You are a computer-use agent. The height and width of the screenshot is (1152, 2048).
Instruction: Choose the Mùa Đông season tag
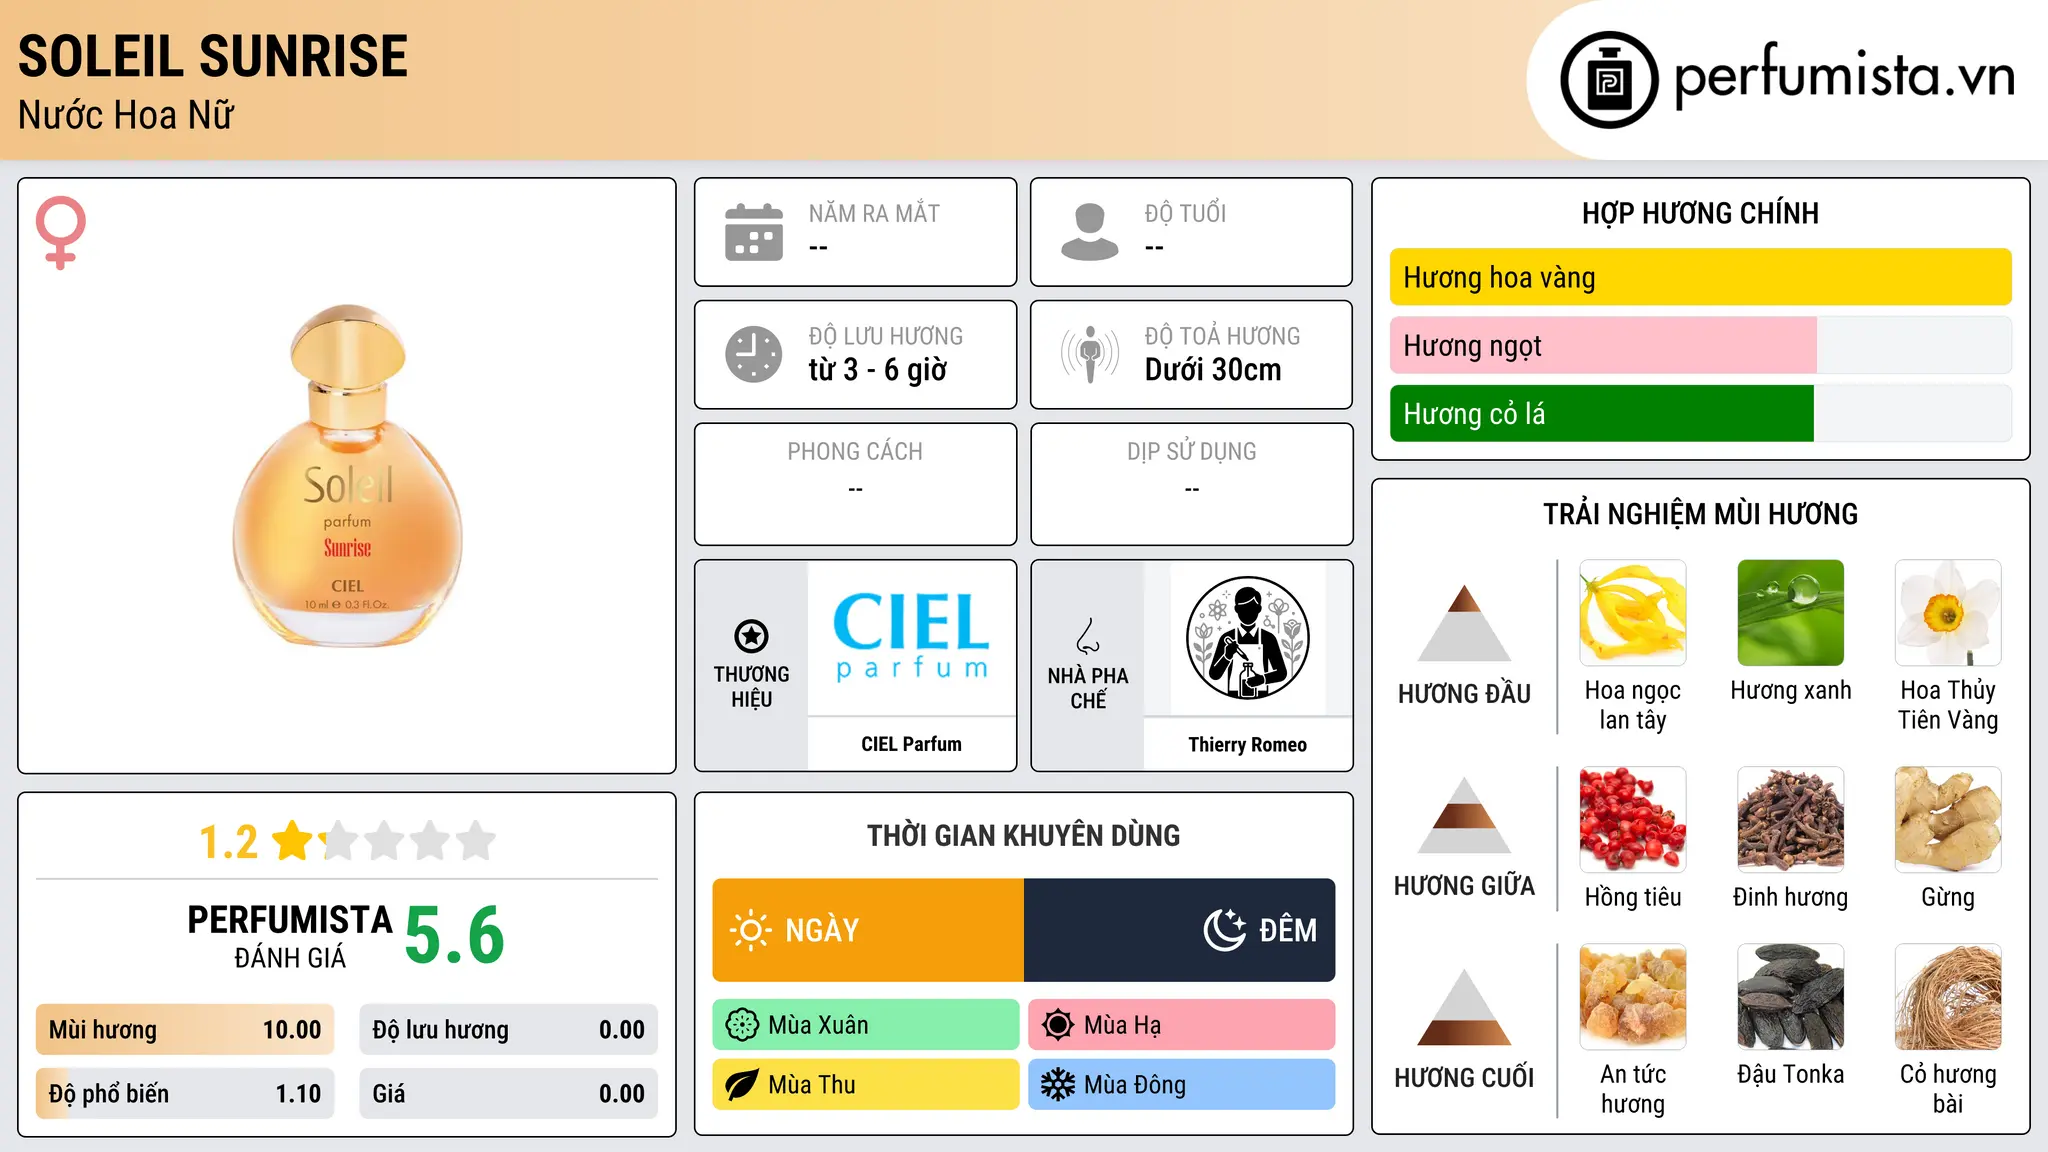click(1182, 1085)
